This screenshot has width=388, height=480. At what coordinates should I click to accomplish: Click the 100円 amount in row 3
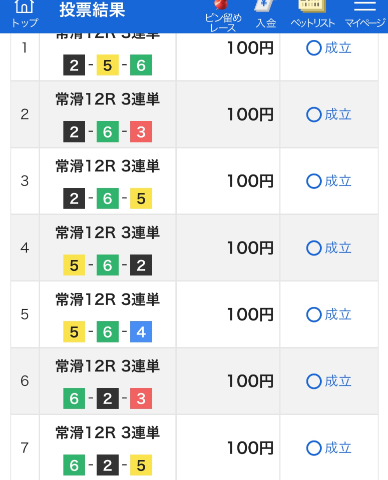tap(250, 181)
